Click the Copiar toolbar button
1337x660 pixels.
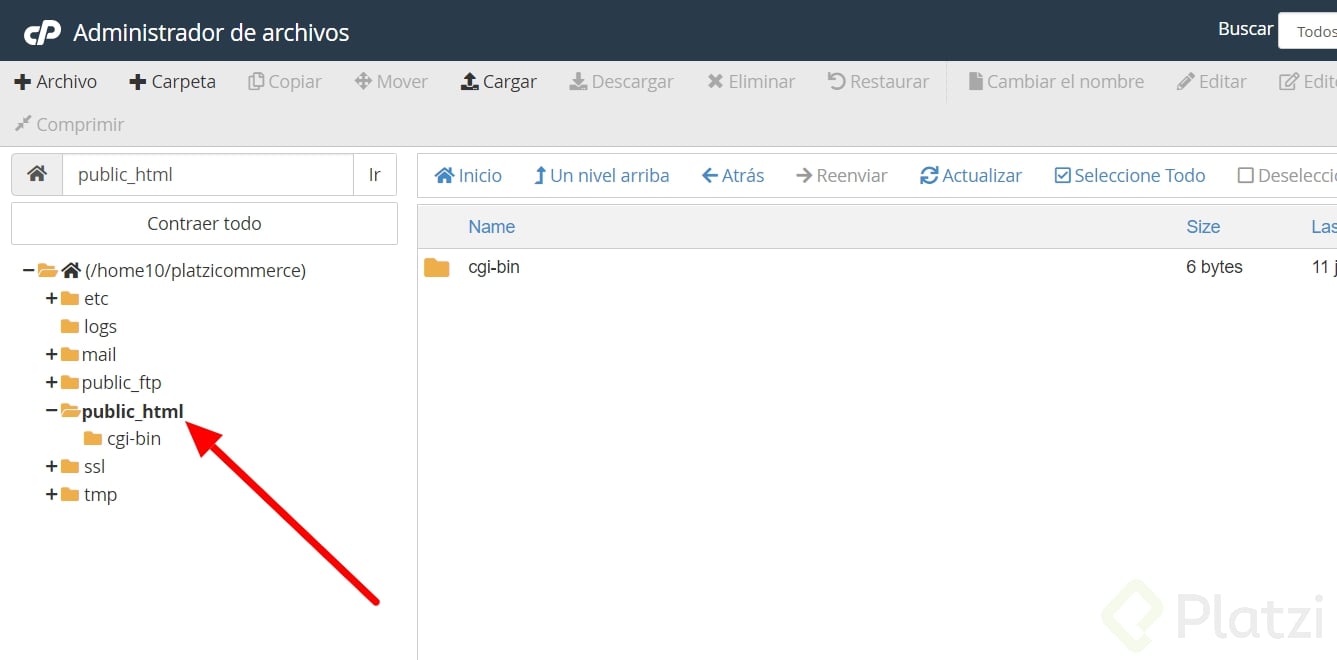285,82
